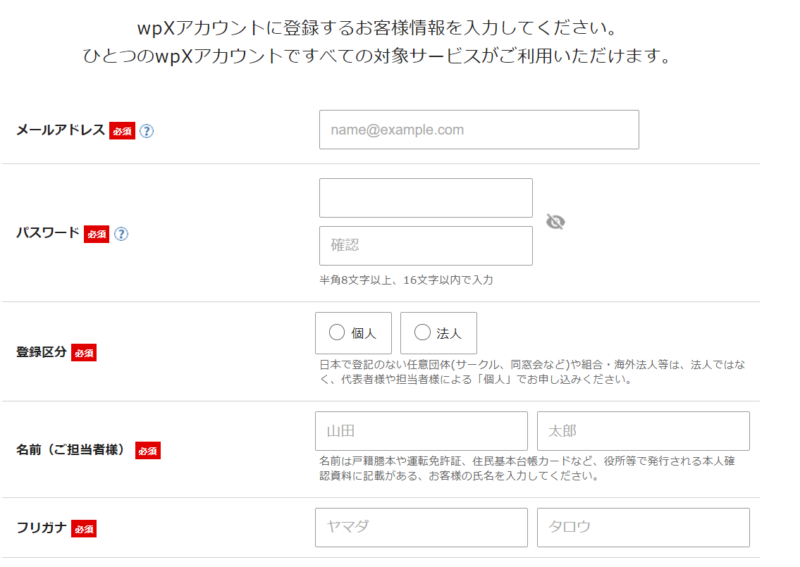Viewport: 800px width, 567px height.
Task: Focus the furigana field ヤマダ
Action: 421,527
